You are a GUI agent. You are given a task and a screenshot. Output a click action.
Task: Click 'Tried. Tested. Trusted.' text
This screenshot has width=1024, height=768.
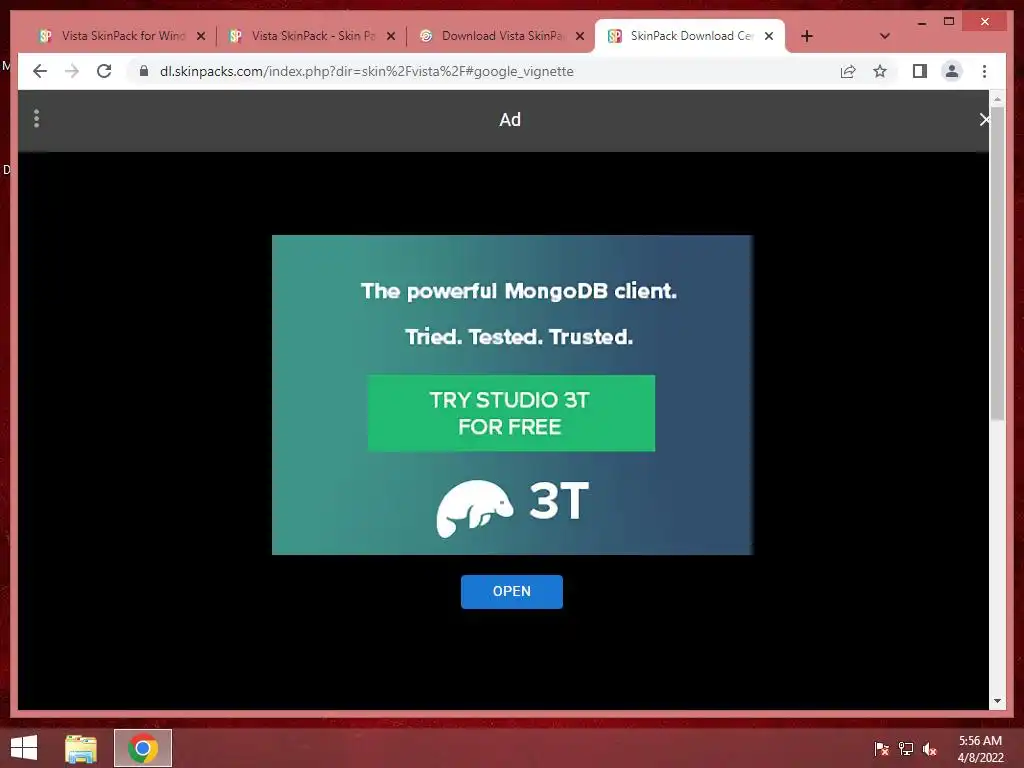519,337
